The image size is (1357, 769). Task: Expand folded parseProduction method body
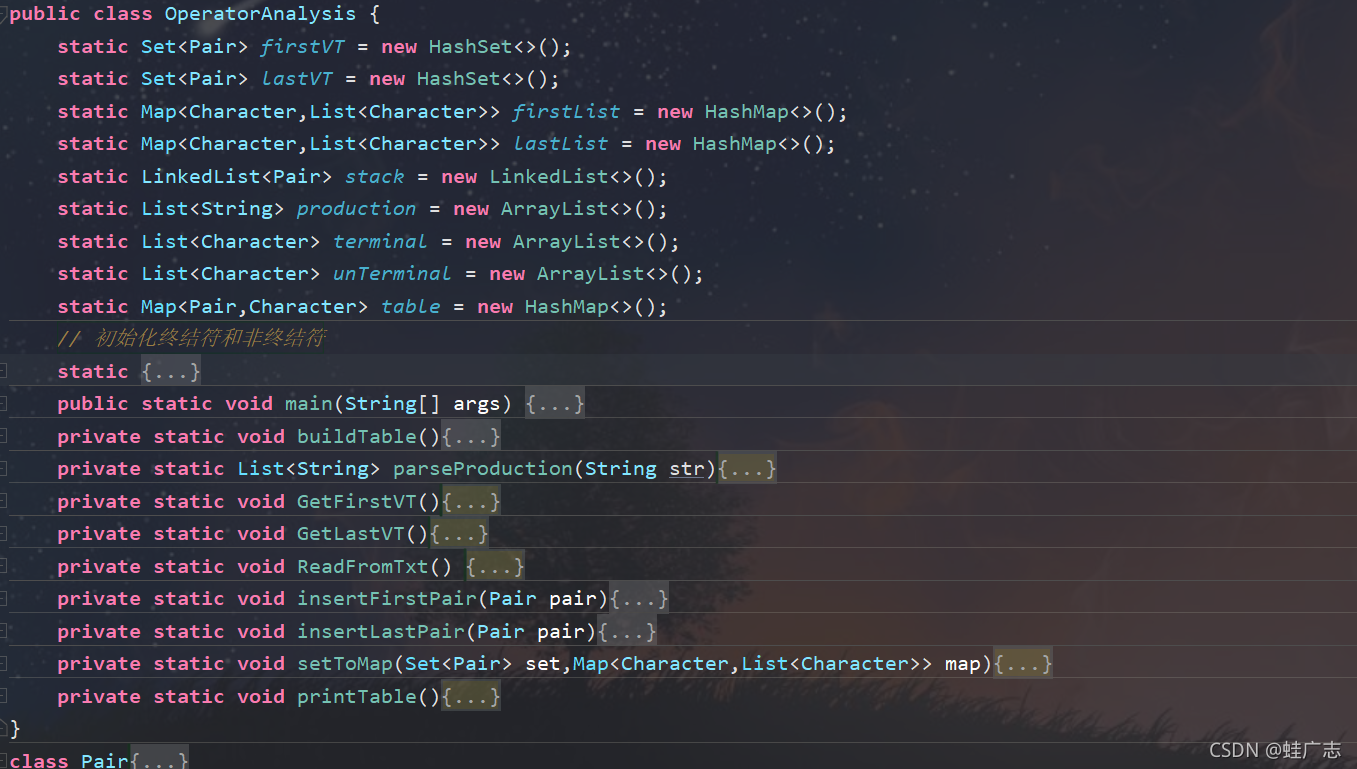point(747,469)
